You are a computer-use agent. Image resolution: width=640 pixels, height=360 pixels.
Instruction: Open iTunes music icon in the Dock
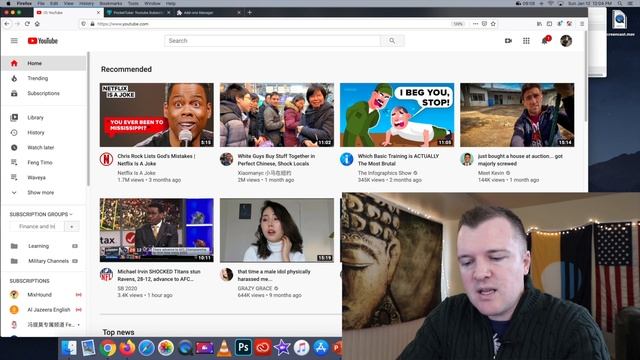(x=301, y=348)
